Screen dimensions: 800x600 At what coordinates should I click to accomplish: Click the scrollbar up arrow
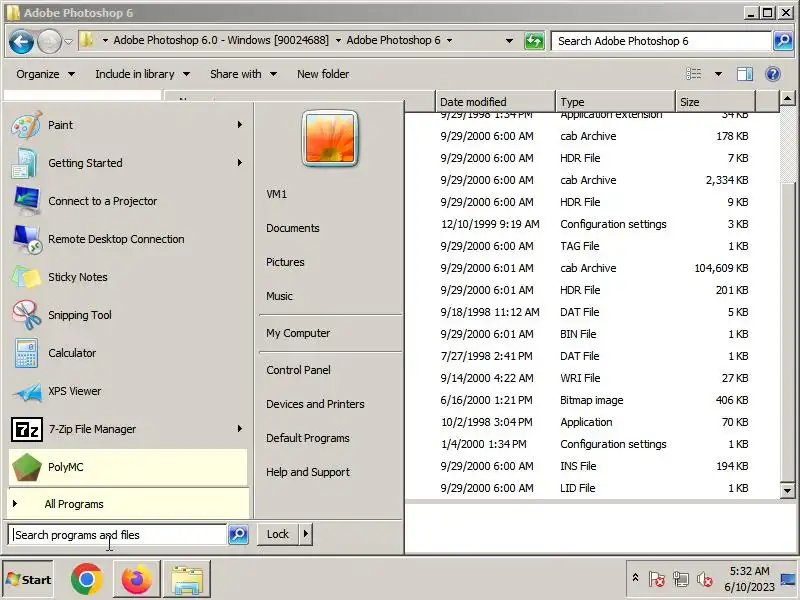pyautogui.click(x=787, y=97)
